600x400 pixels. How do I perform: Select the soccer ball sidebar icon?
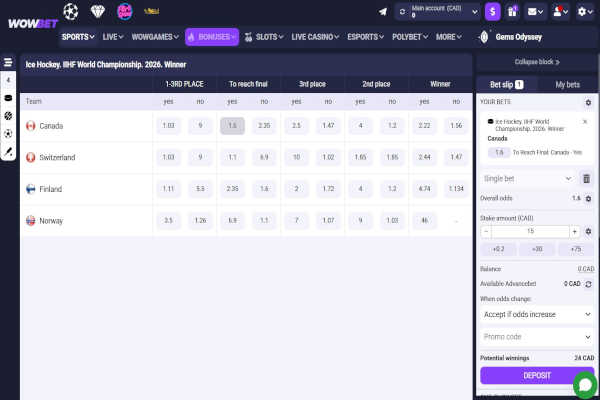point(8,134)
